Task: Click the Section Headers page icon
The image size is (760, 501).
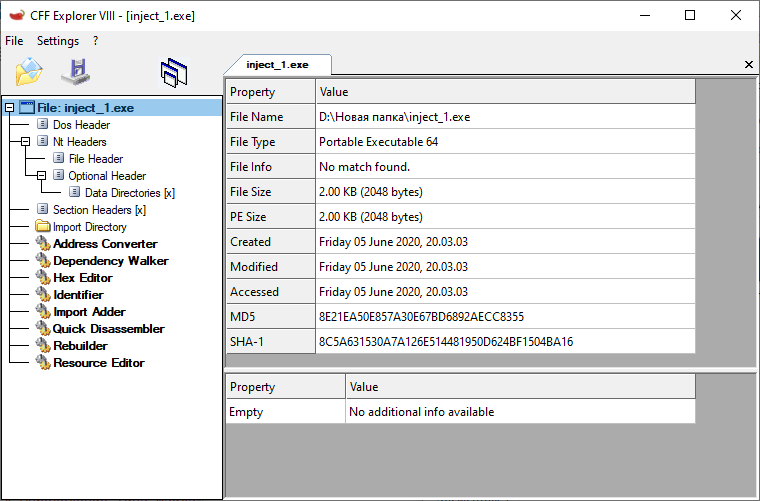Action: 43,209
